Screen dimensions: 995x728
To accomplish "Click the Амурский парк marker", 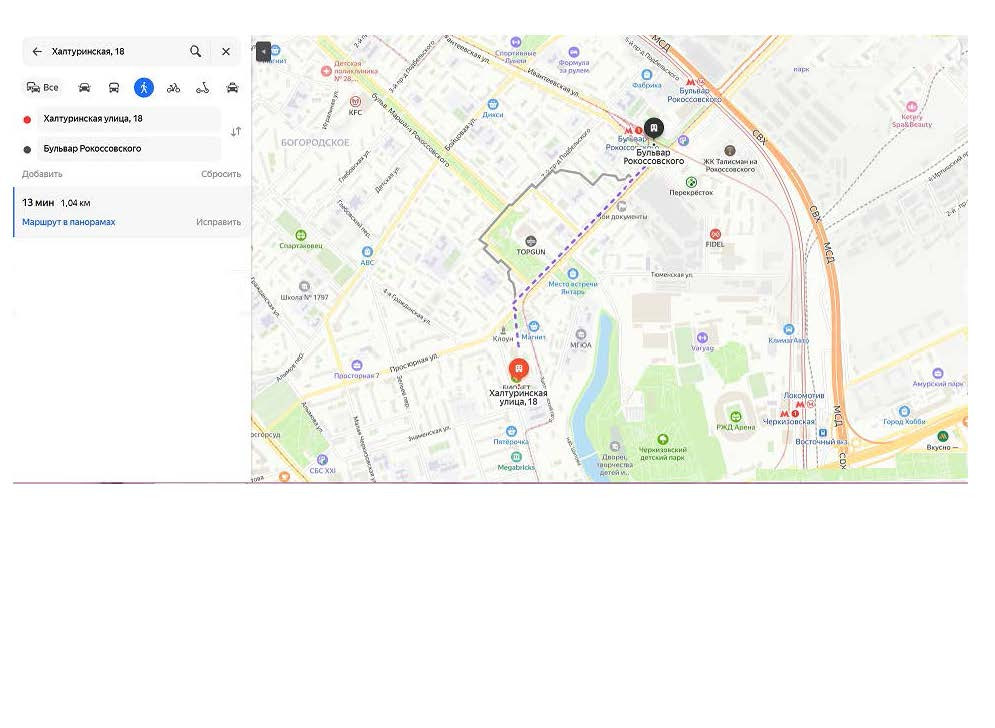I will [x=938, y=373].
